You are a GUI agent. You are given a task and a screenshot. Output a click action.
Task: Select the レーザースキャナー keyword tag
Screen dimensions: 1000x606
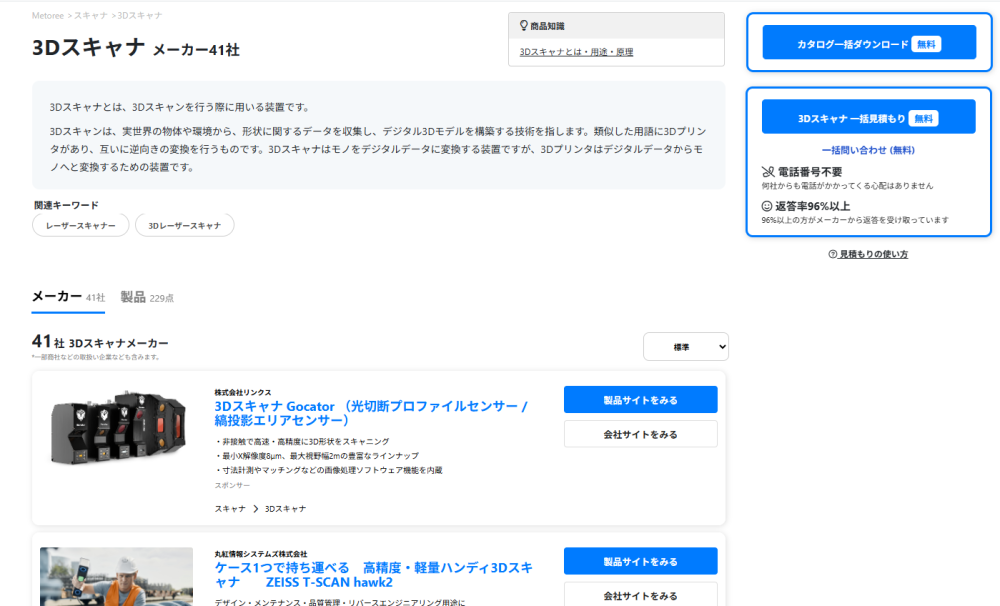80,226
